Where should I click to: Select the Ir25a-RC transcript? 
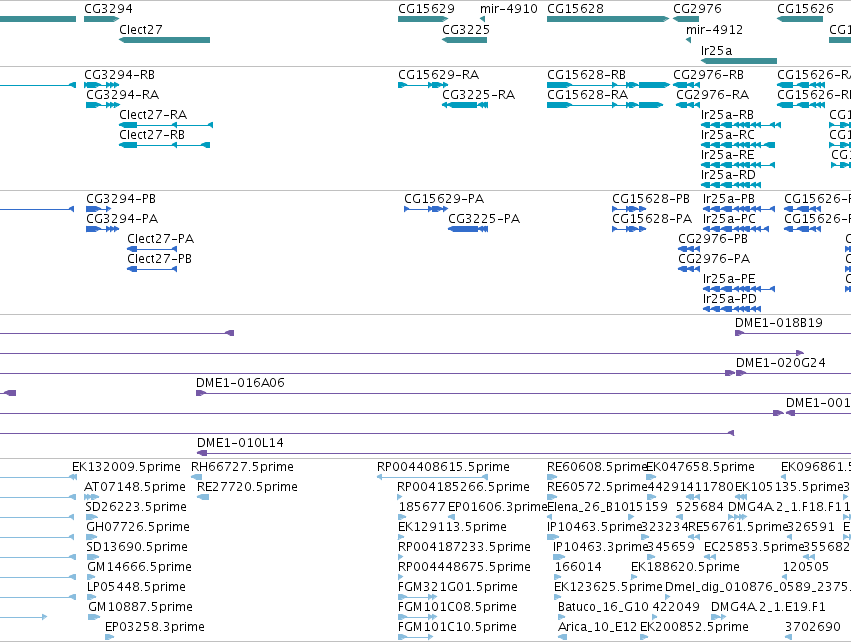738,145
